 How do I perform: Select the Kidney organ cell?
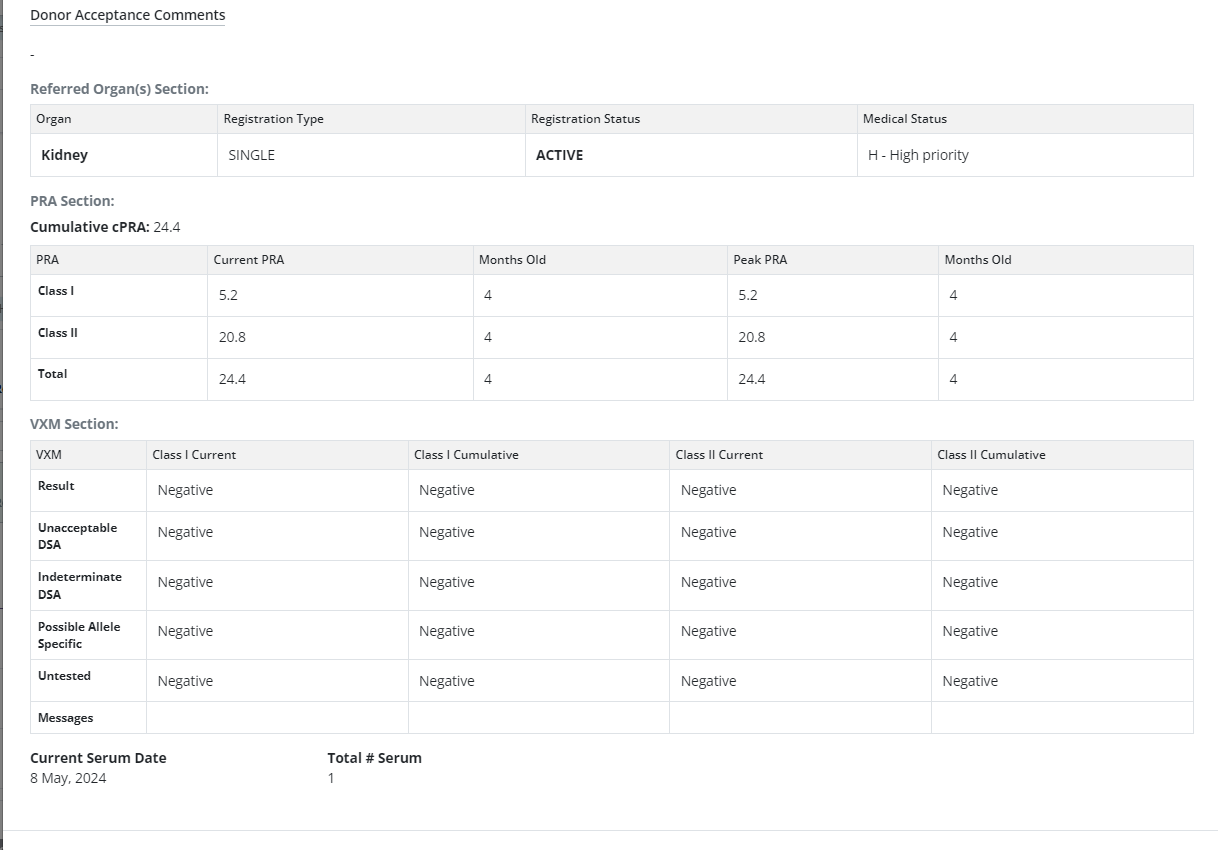pyautogui.click(x=64, y=155)
